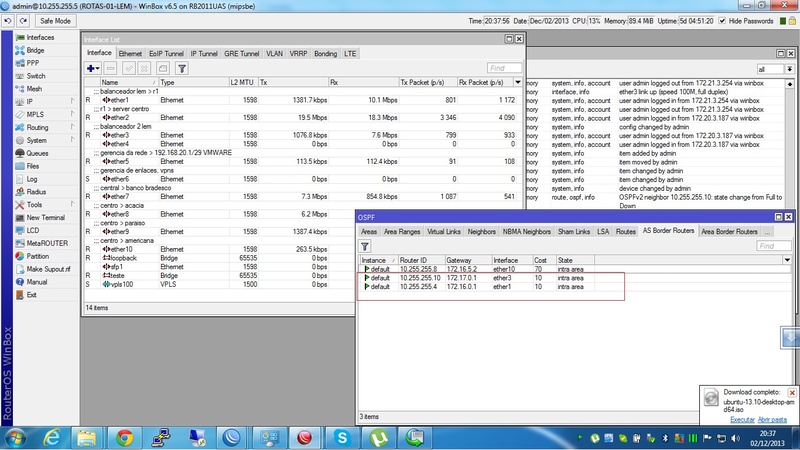Switch to the VLAN tab
Viewport: 800px width, 450px height.
point(273,52)
